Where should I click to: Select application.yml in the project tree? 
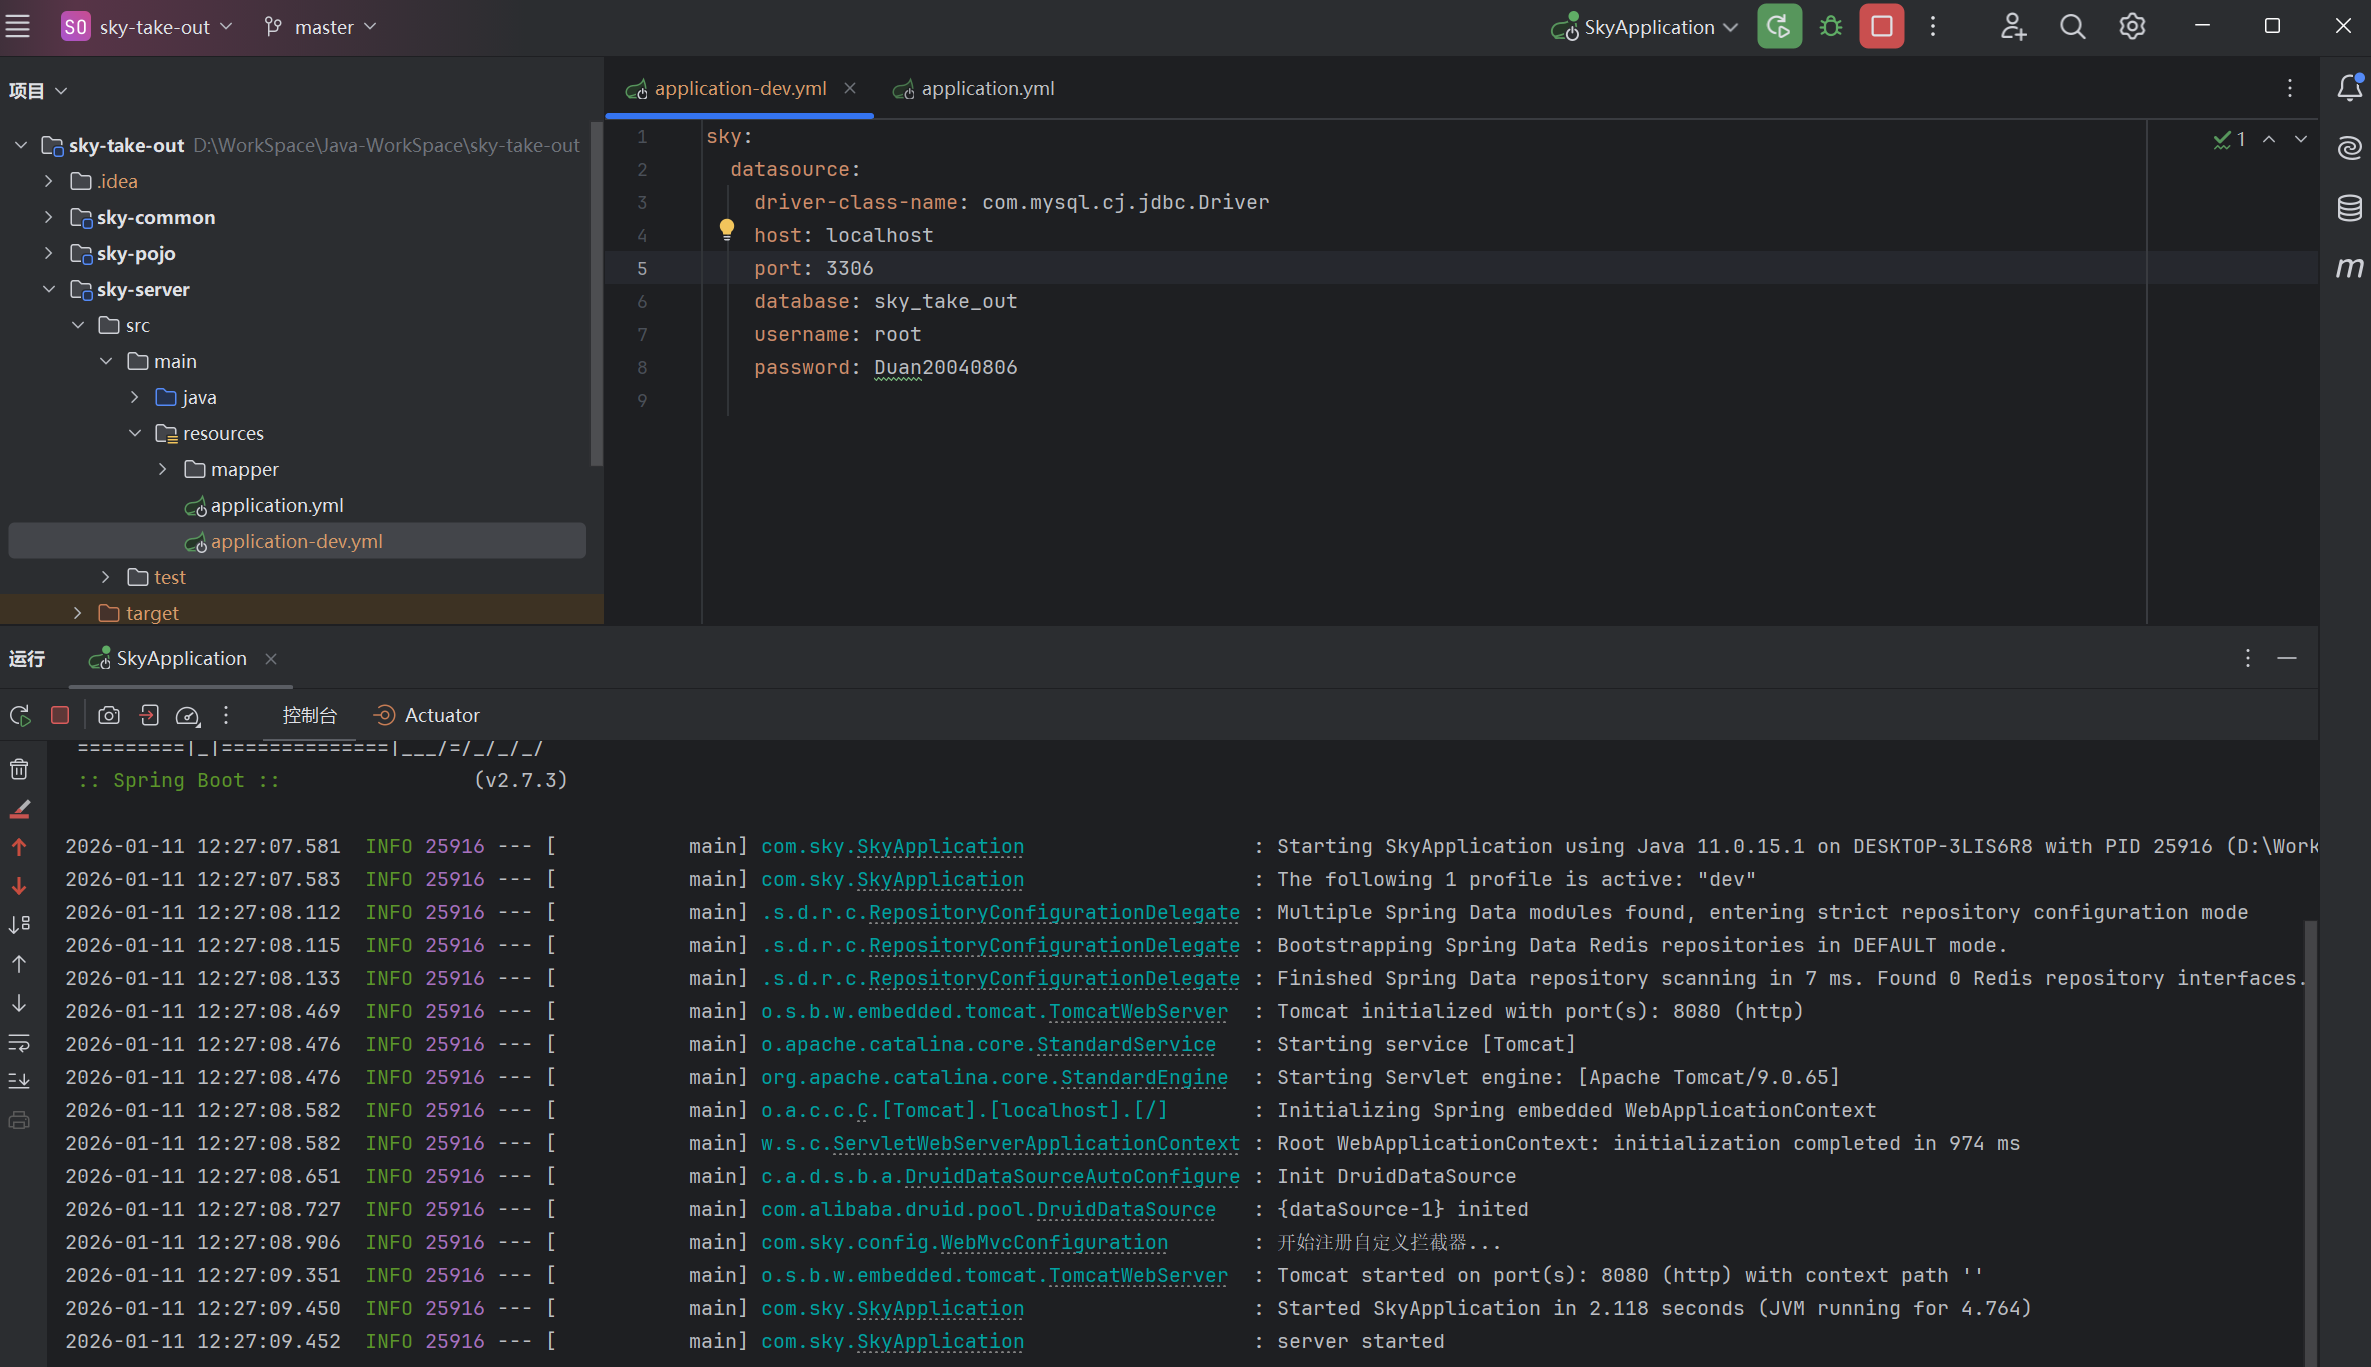click(x=276, y=505)
